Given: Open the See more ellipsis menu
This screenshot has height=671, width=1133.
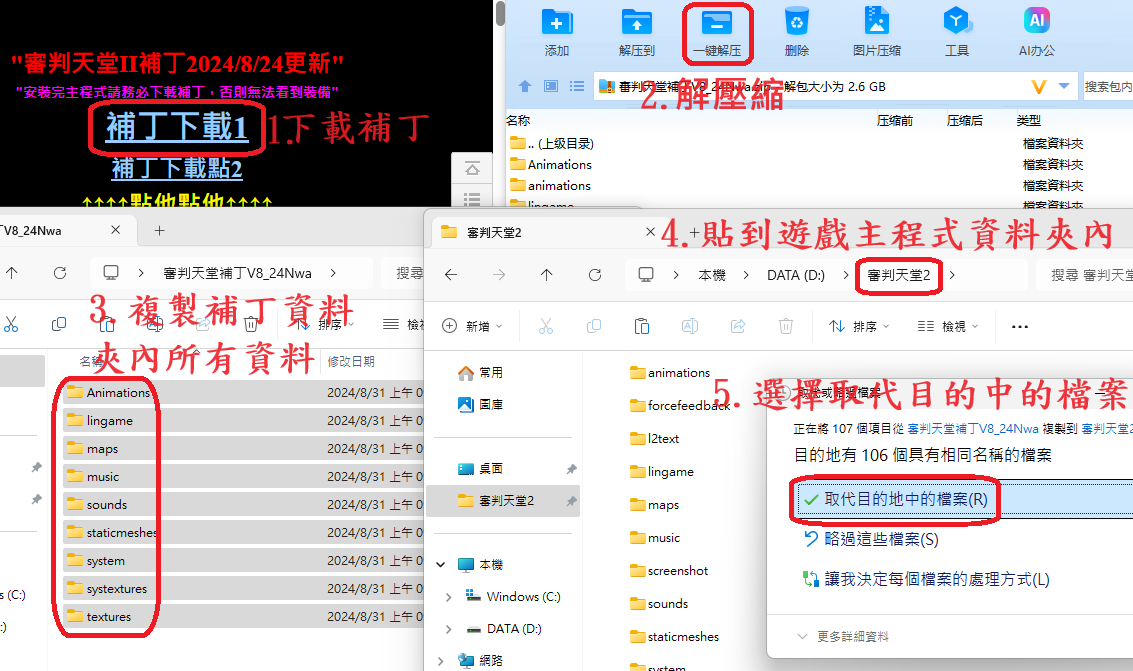Looking at the screenshot, I should click(x=1020, y=326).
